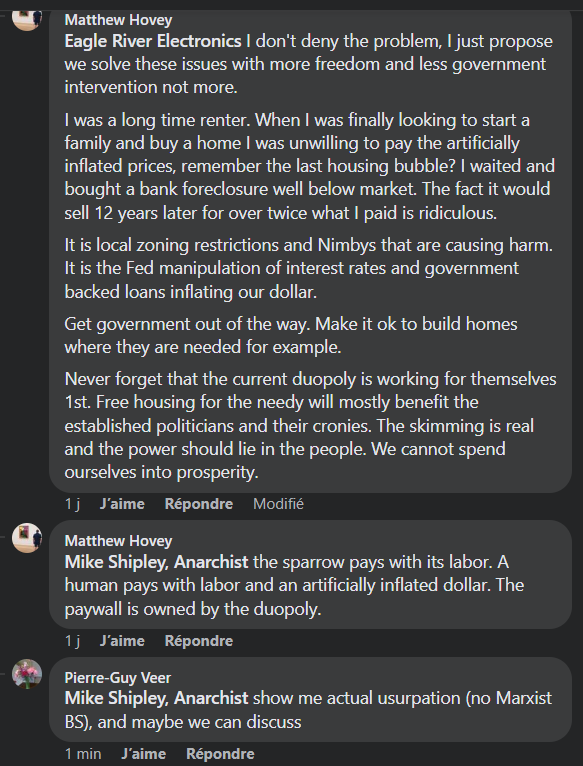Image resolution: width=583 pixels, height=766 pixels.
Task: Open Pierre-Guy Veer's profile name link
Action: coord(118,678)
